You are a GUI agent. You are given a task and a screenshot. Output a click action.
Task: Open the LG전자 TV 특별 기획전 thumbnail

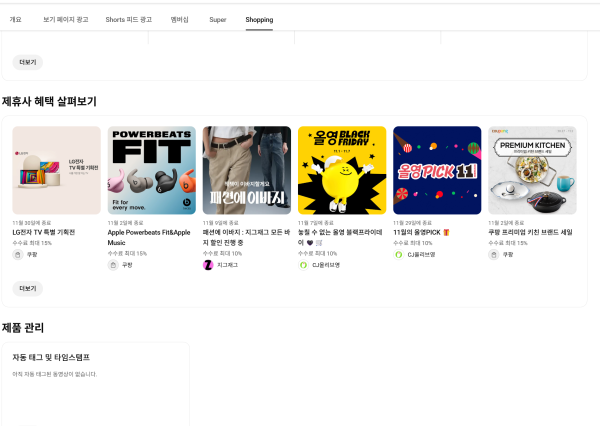point(56,170)
